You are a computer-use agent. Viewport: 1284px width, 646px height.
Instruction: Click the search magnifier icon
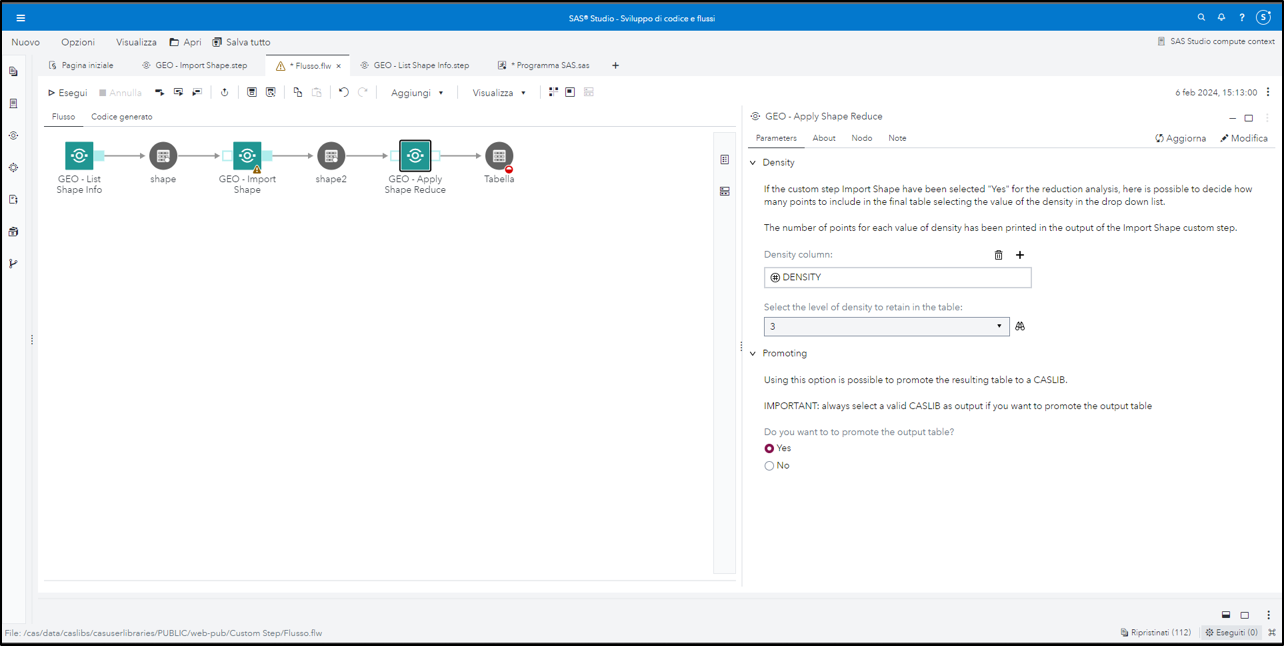(1202, 18)
